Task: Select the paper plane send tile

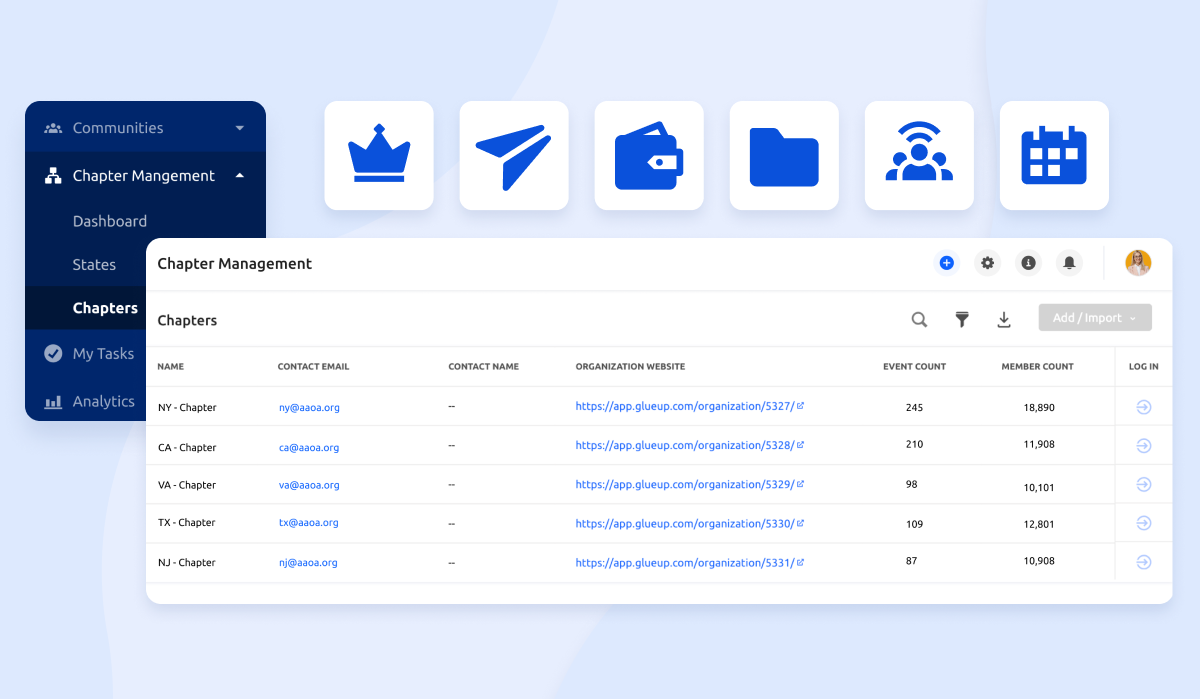Action: (514, 155)
